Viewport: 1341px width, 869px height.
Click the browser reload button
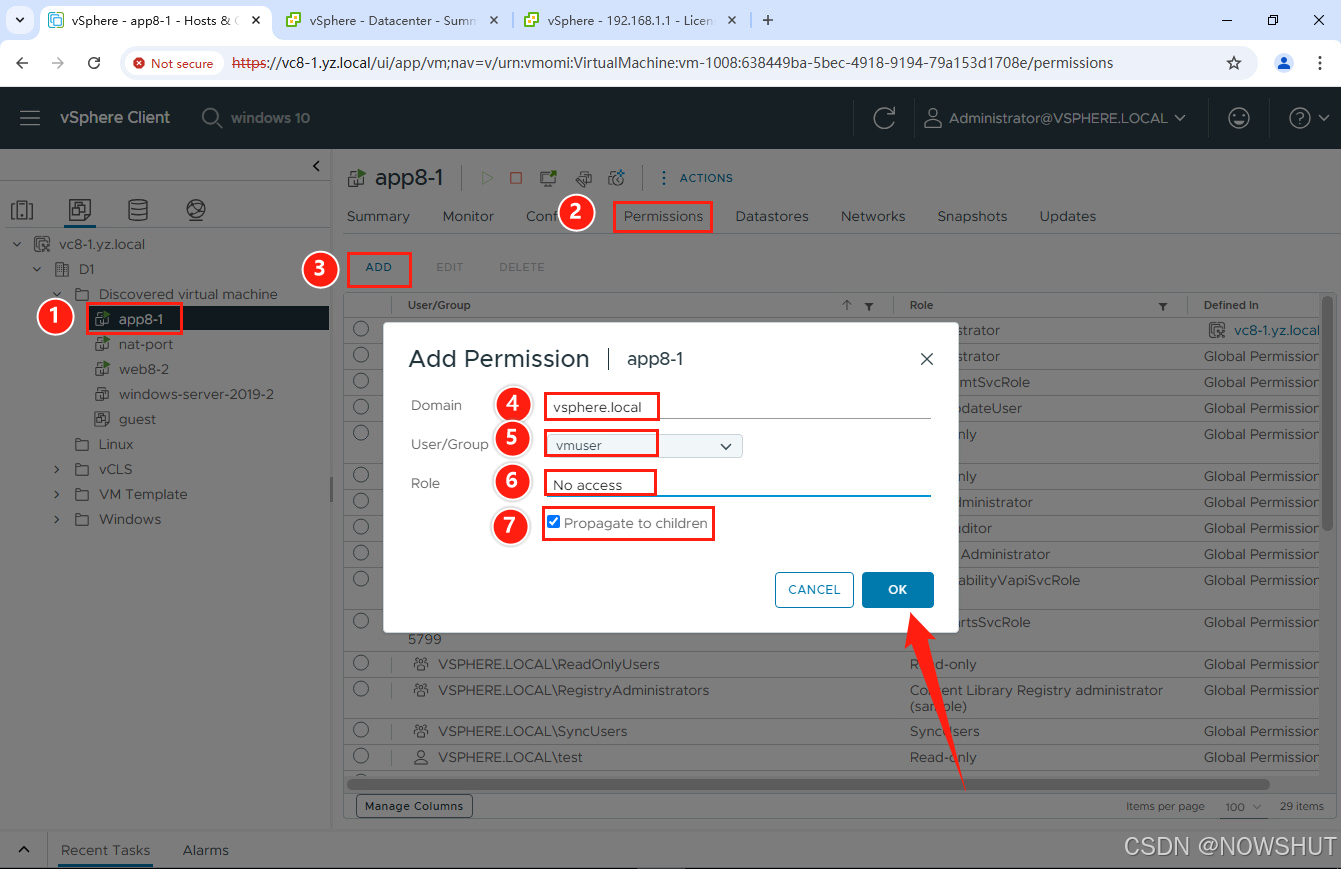pos(94,63)
